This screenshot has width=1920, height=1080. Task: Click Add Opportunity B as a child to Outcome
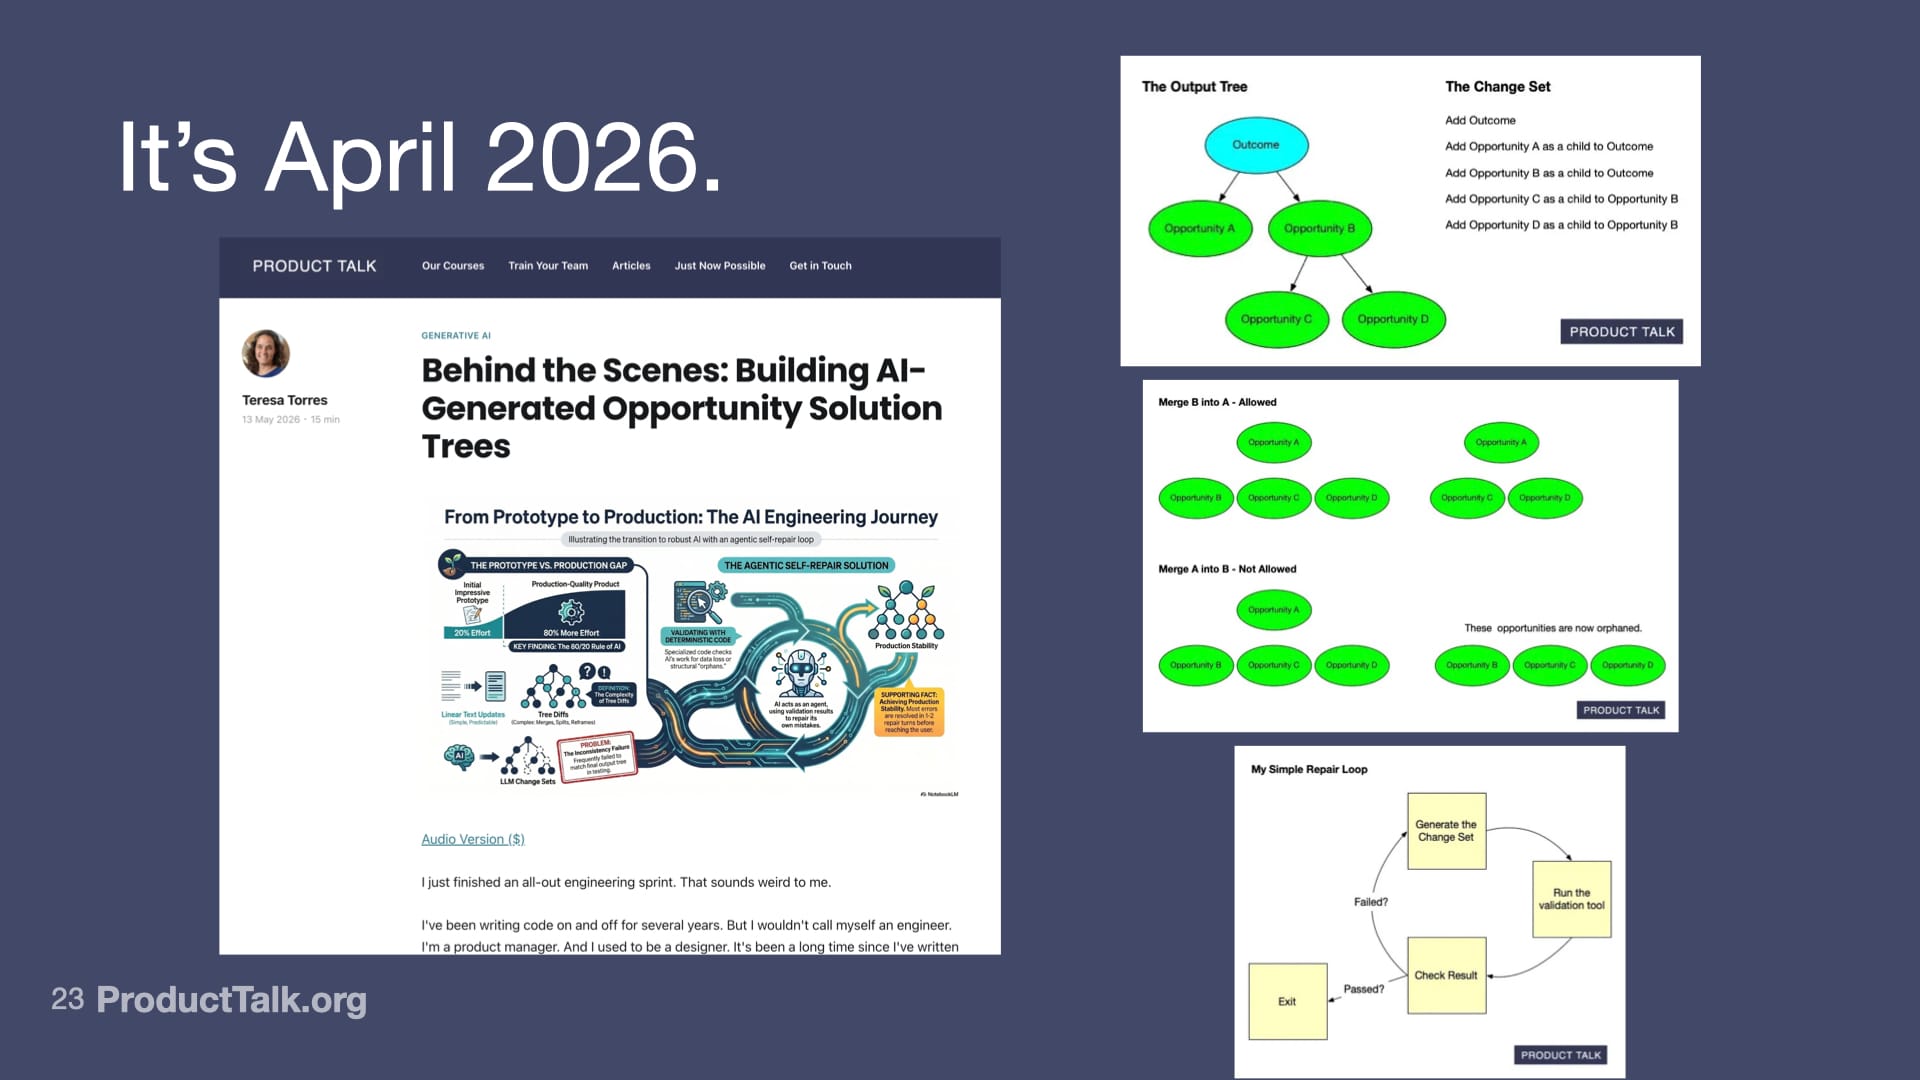point(1549,173)
